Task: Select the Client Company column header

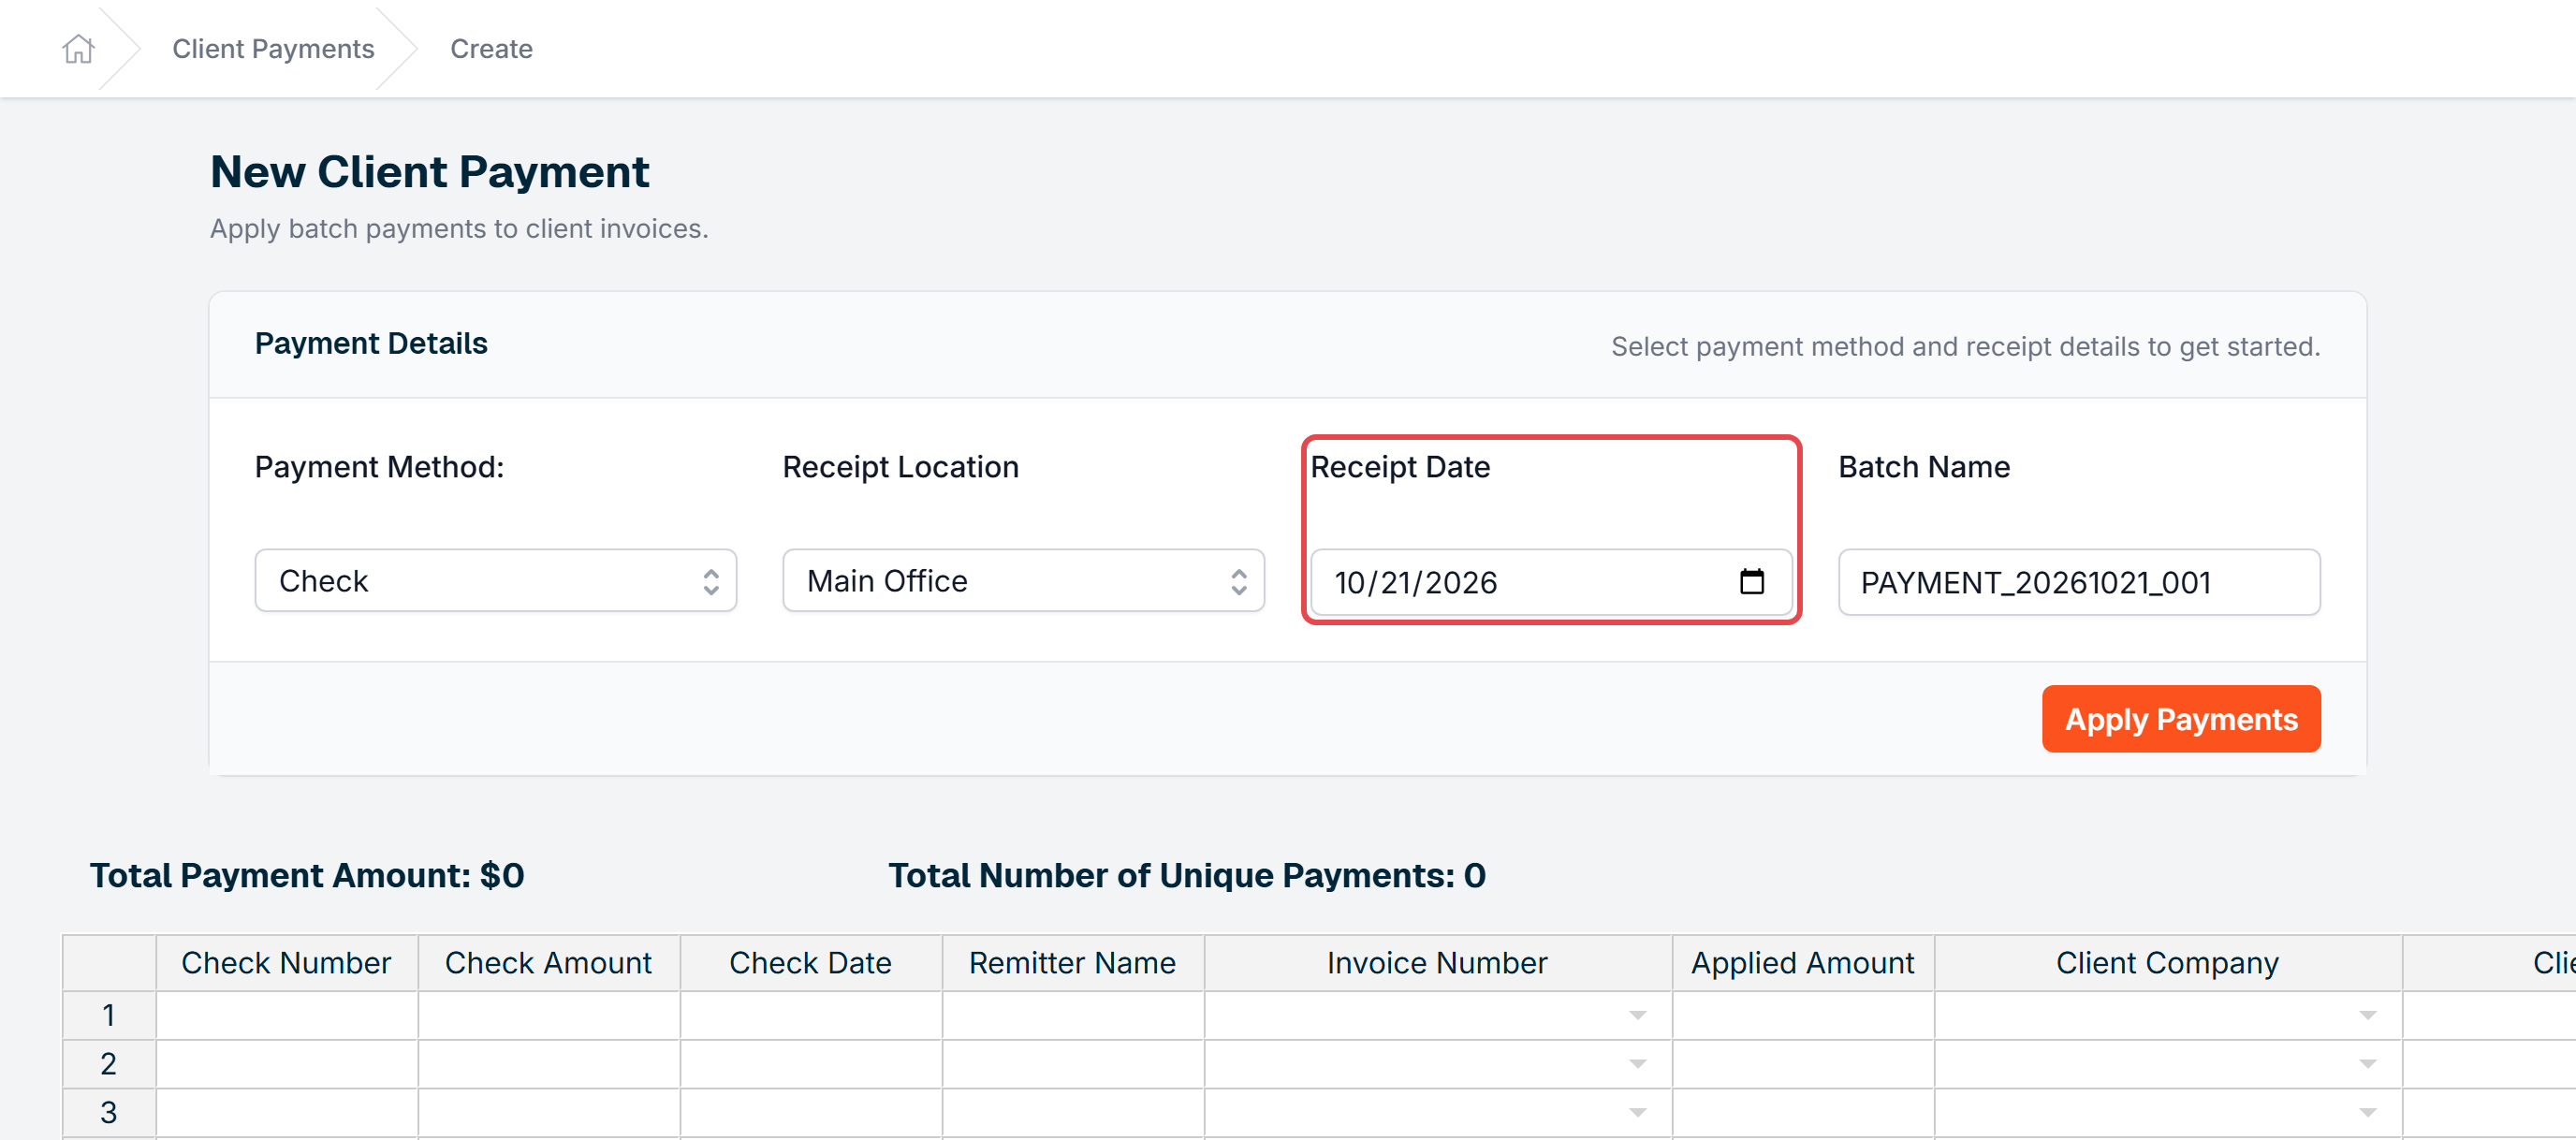Action: click(x=2168, y=963)
